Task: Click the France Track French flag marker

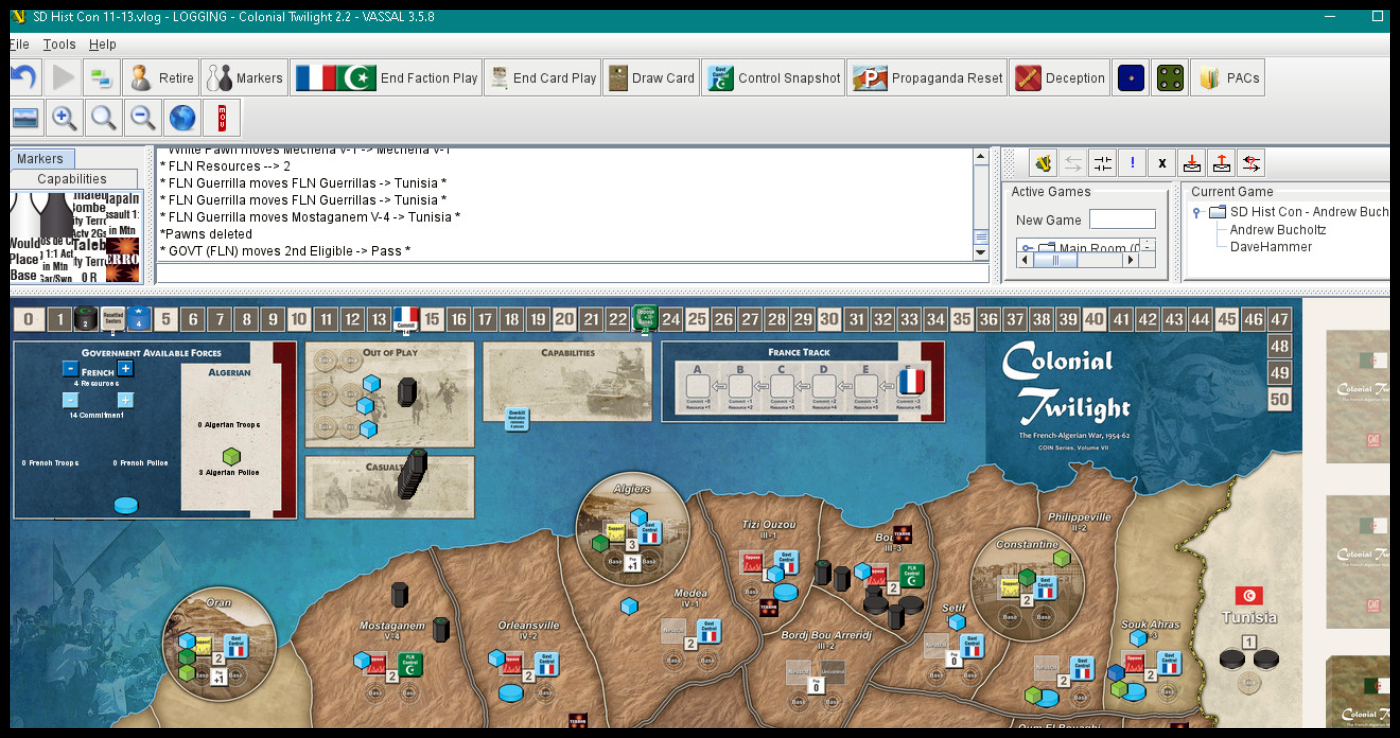Action: click(x=911, y=382)
